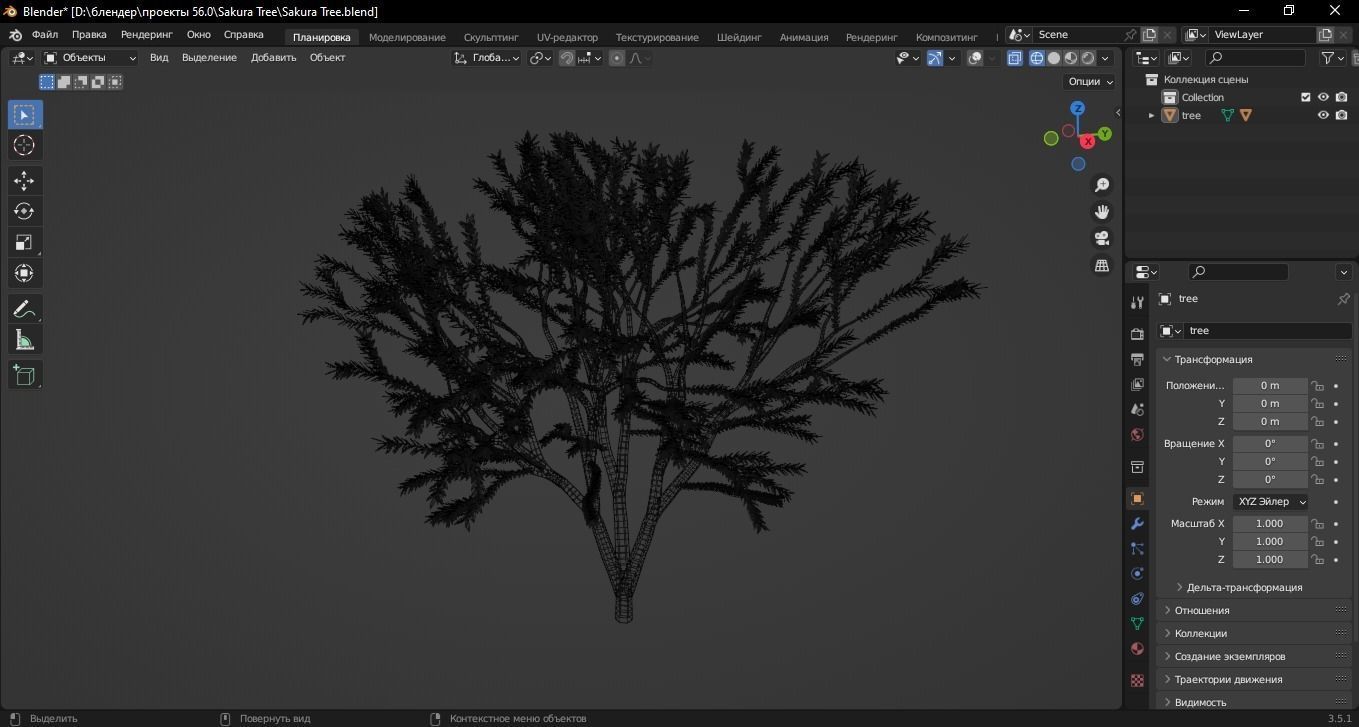Click the viewport zoom magnifier icon
The image size is (1359, 727).
[1102, 185]
